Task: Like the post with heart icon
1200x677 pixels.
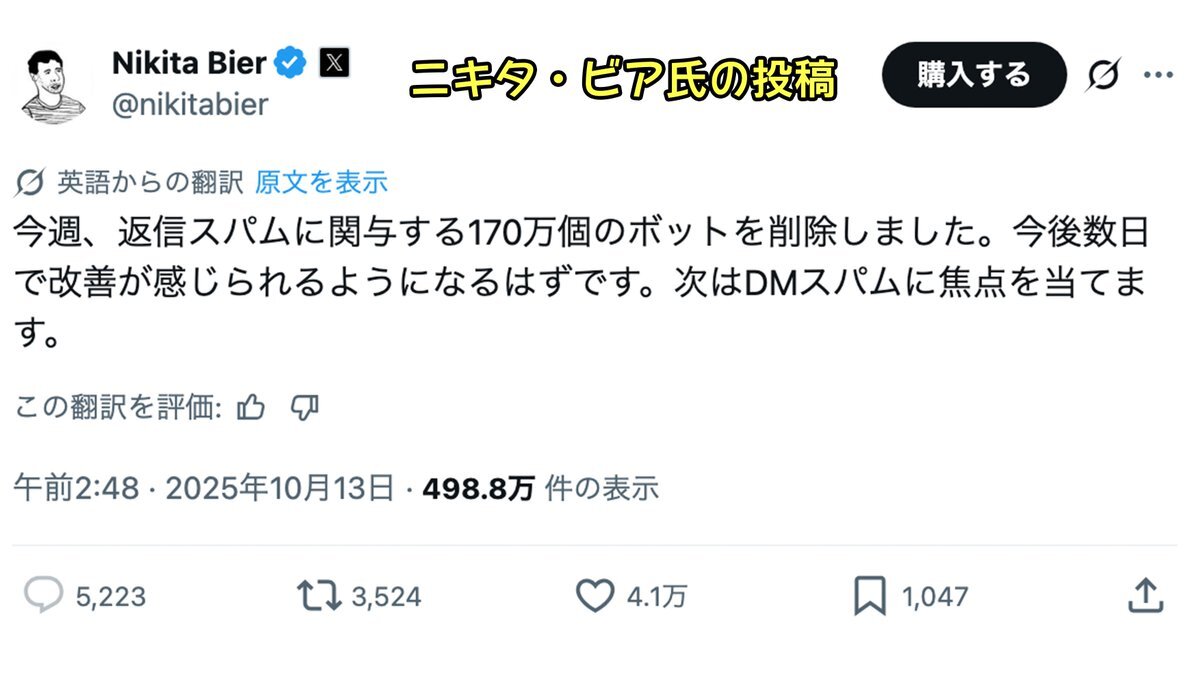Action: click(x=595, y=597)
